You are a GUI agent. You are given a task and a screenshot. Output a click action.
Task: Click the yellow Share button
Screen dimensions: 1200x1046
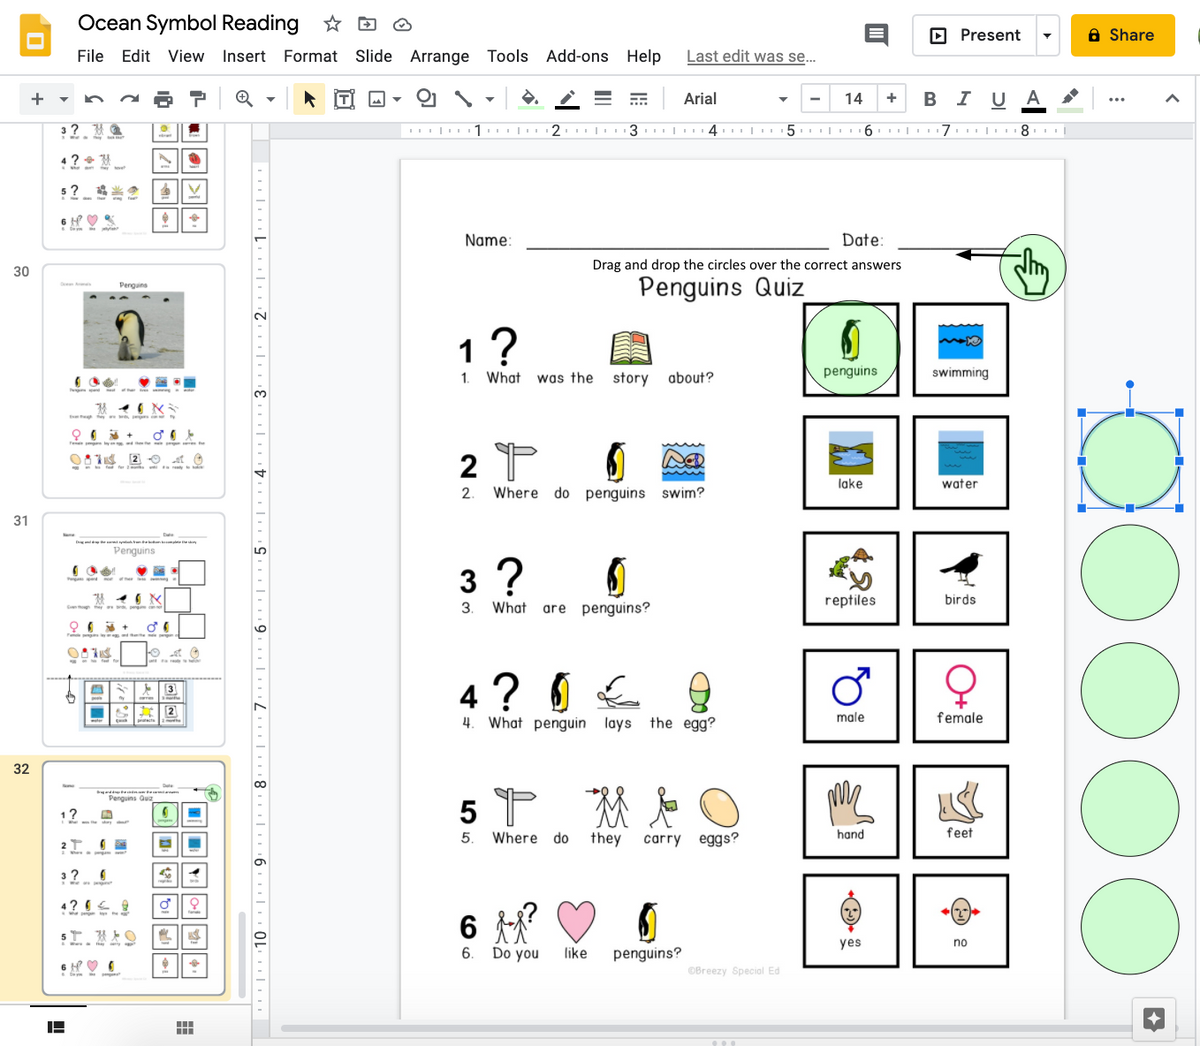pos(1121,35)
